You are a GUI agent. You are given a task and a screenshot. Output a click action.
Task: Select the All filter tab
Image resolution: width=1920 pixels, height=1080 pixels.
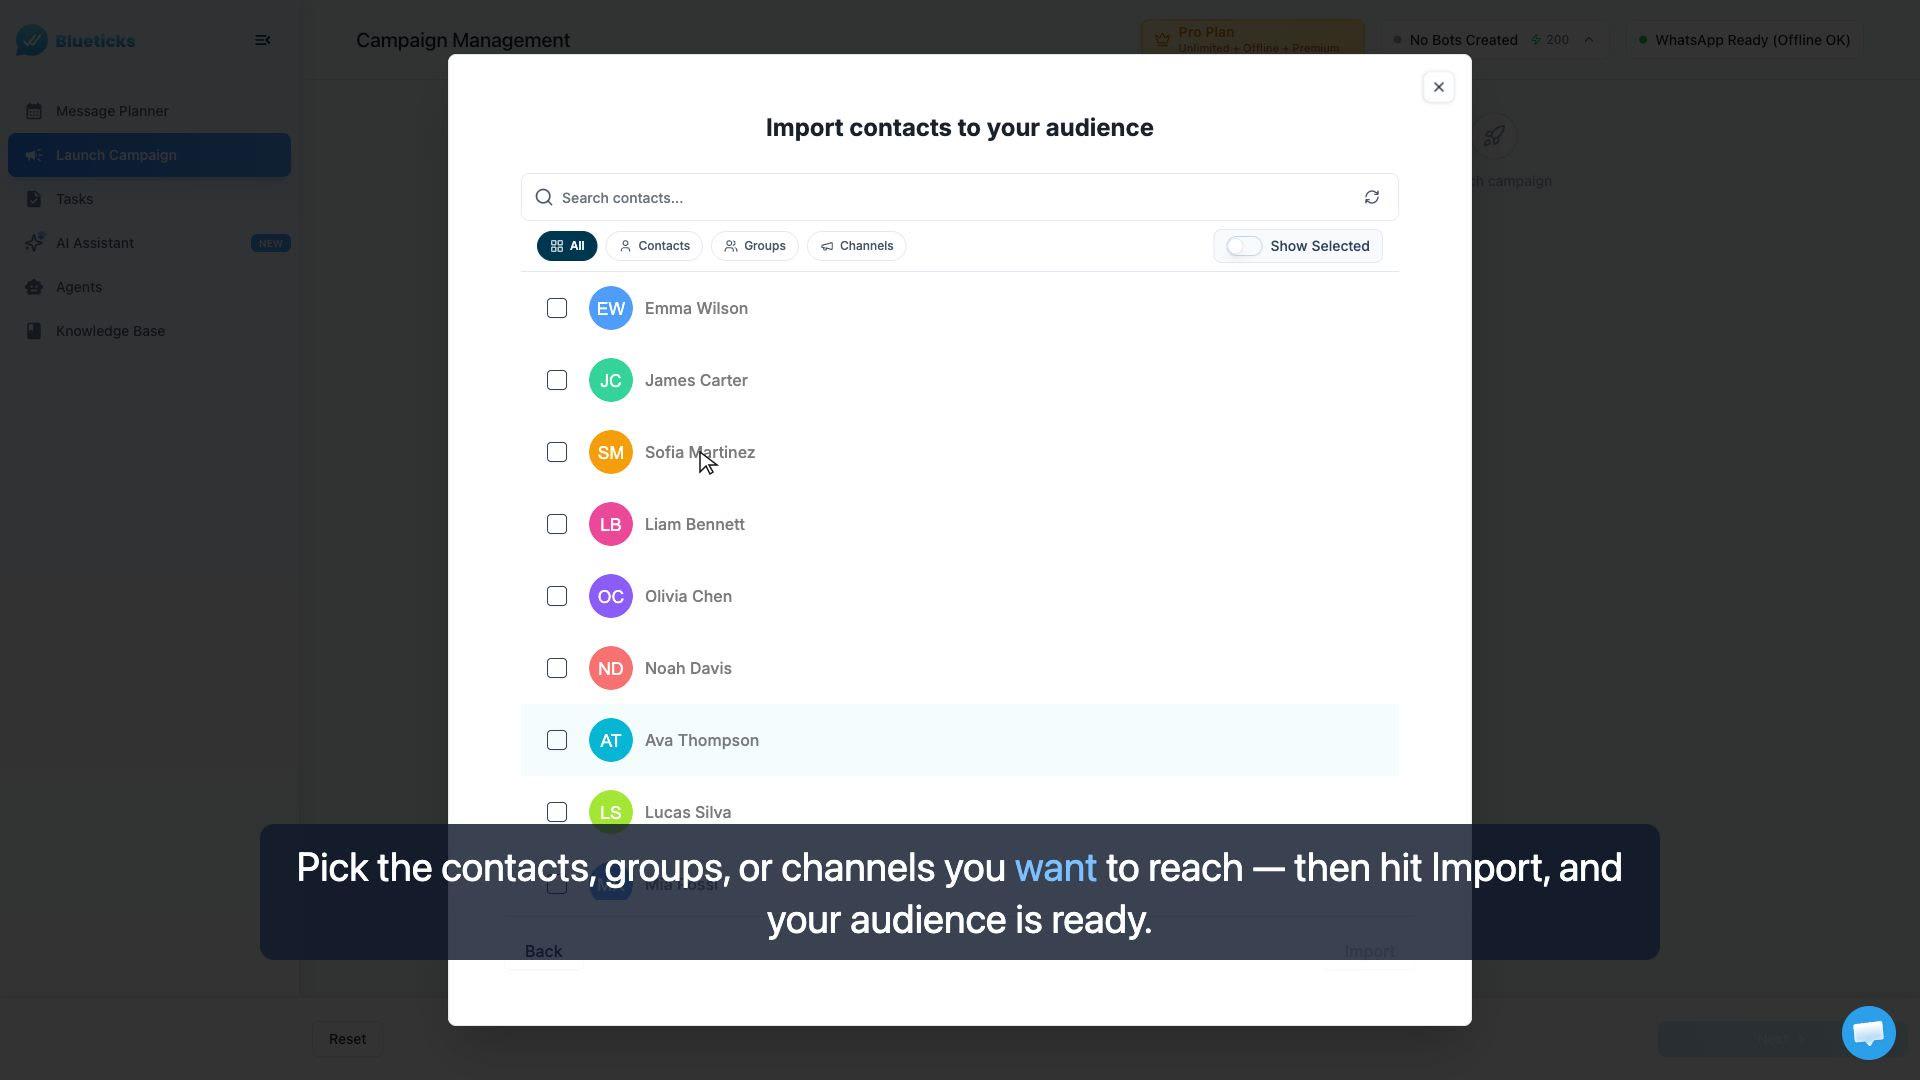(x=567, y=246)
